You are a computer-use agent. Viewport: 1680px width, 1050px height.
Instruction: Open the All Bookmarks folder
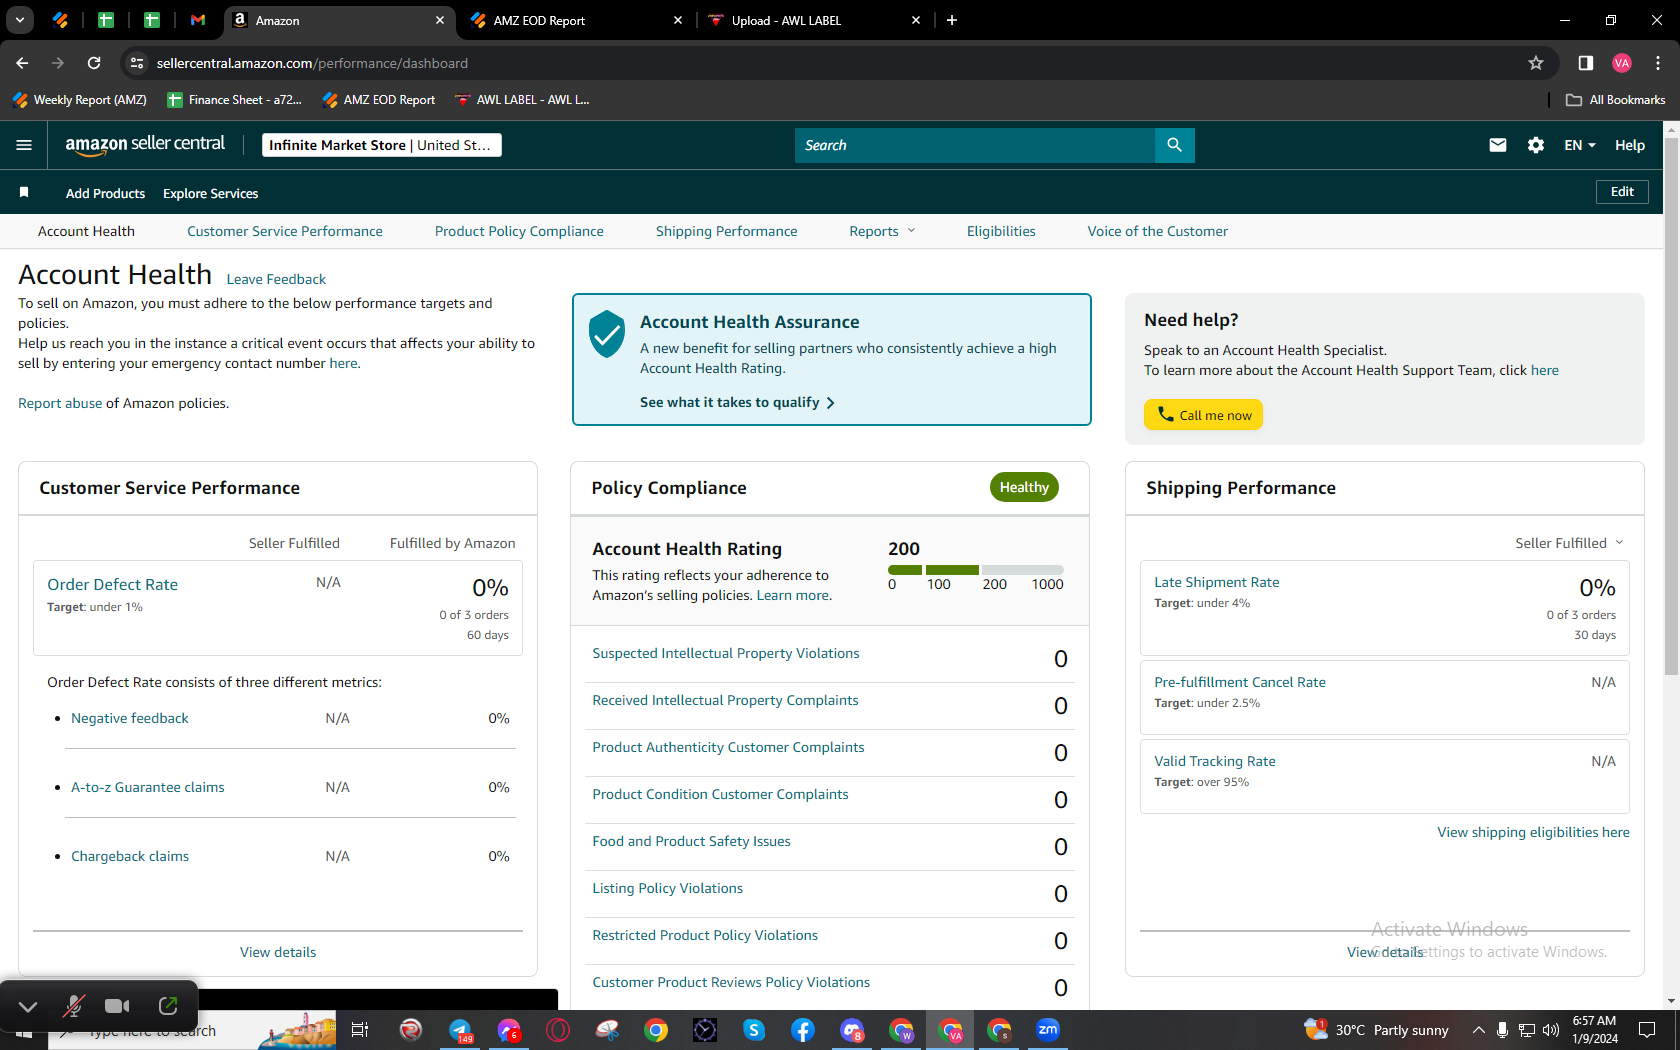1615,100
